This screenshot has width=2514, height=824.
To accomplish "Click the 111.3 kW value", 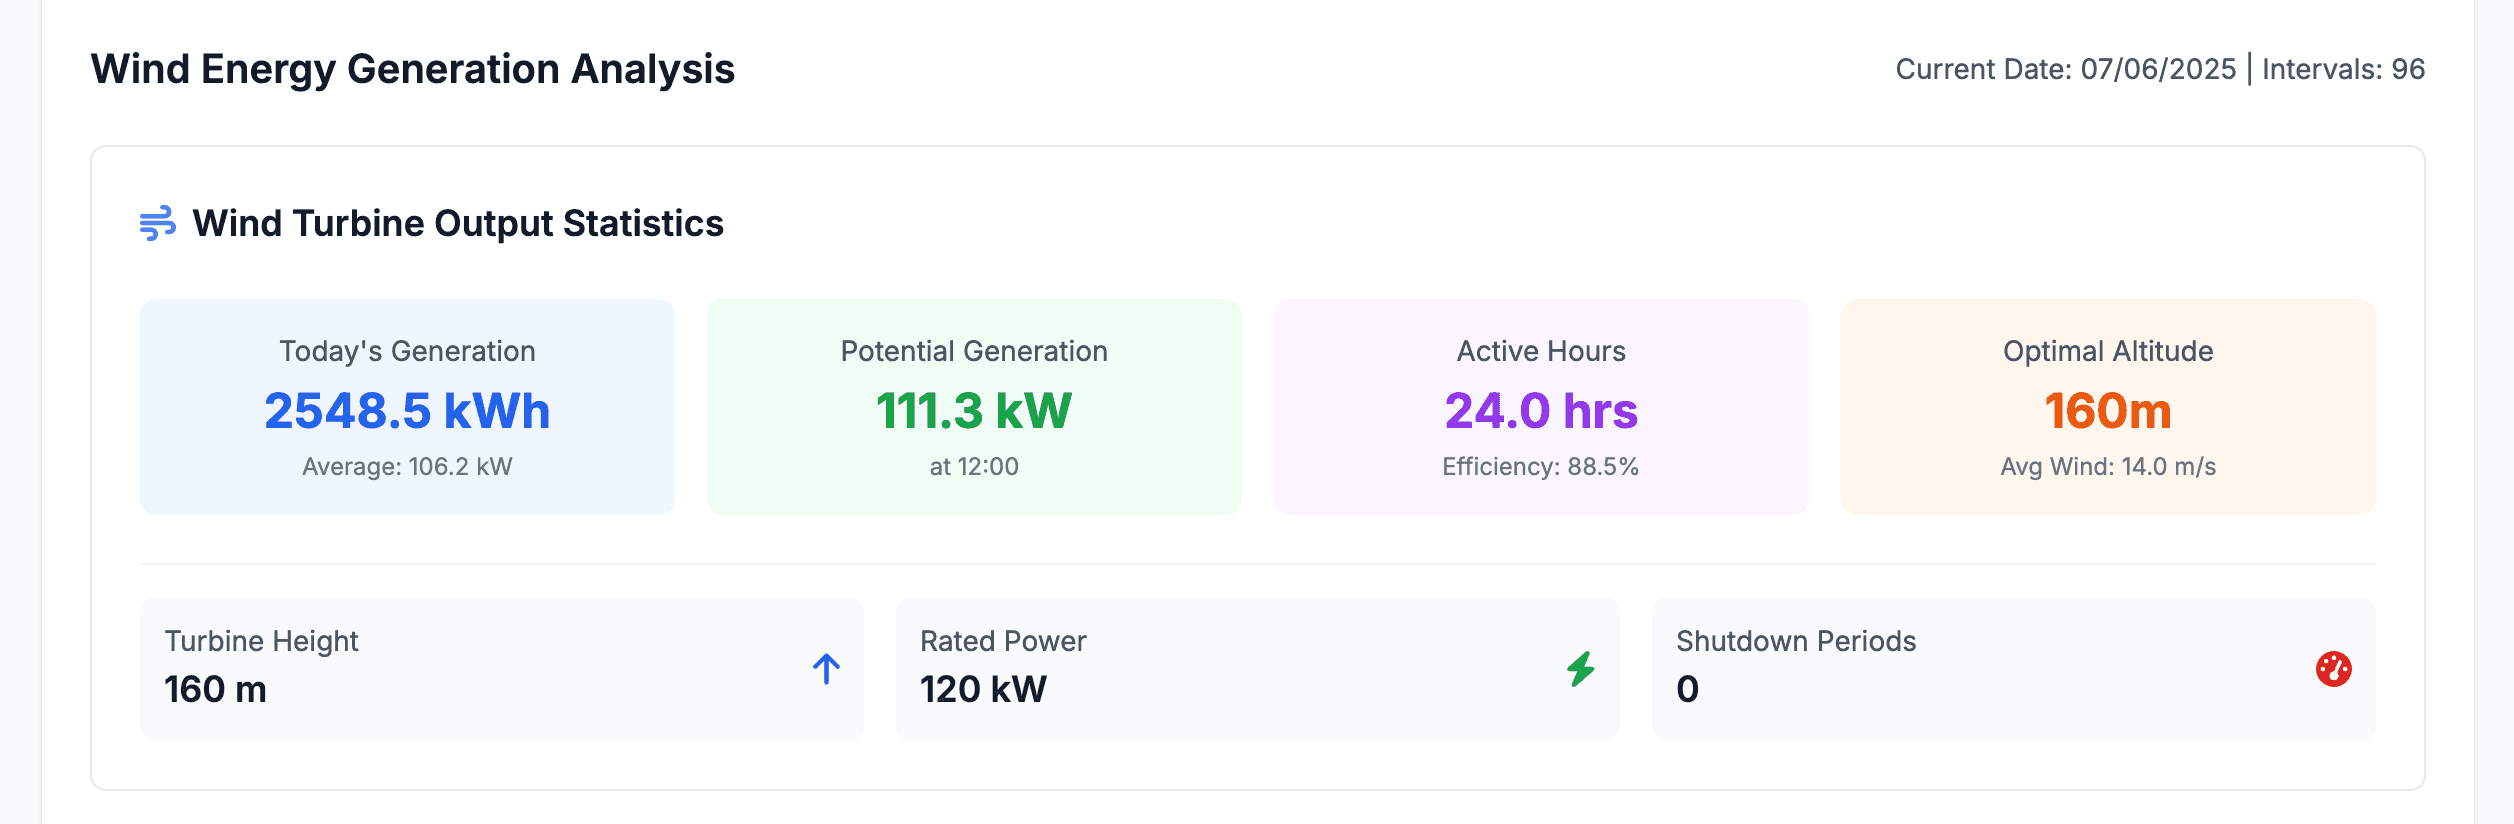I will (974, 411).
